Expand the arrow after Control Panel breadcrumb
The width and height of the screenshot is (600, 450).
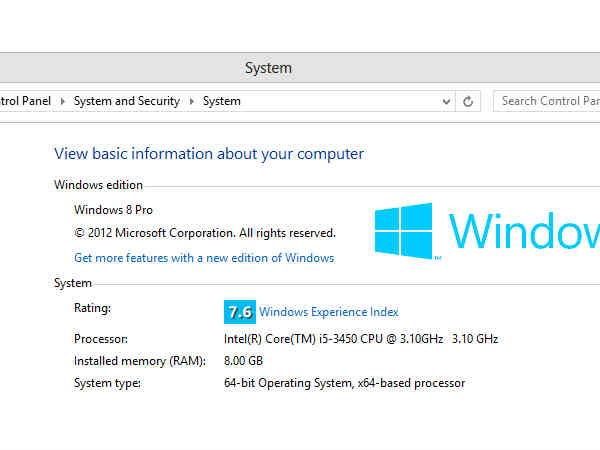click(63, 101)
